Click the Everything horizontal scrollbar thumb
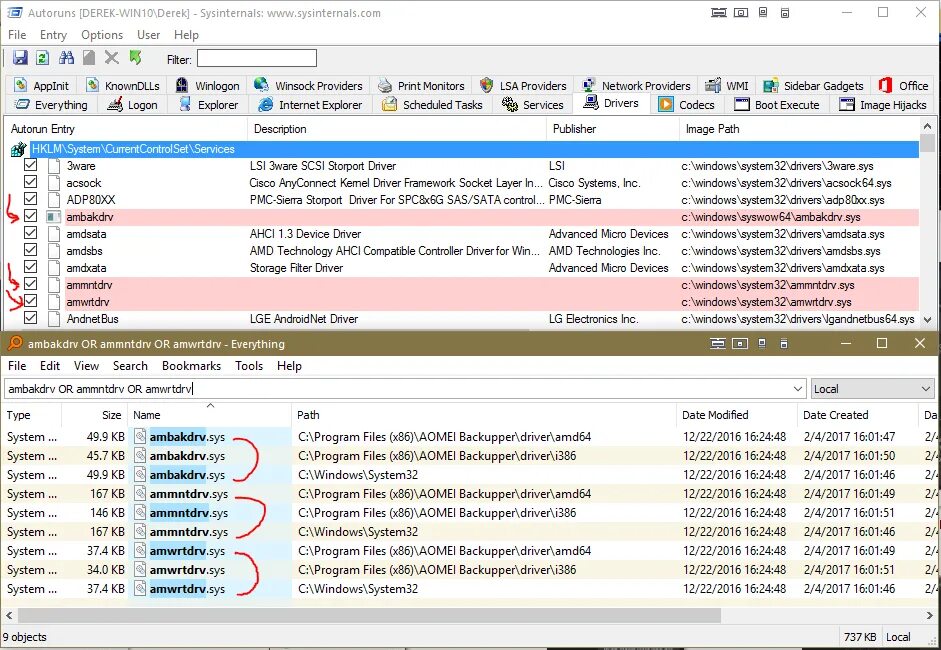The image size is (941, 650). [x=369, y=615]
